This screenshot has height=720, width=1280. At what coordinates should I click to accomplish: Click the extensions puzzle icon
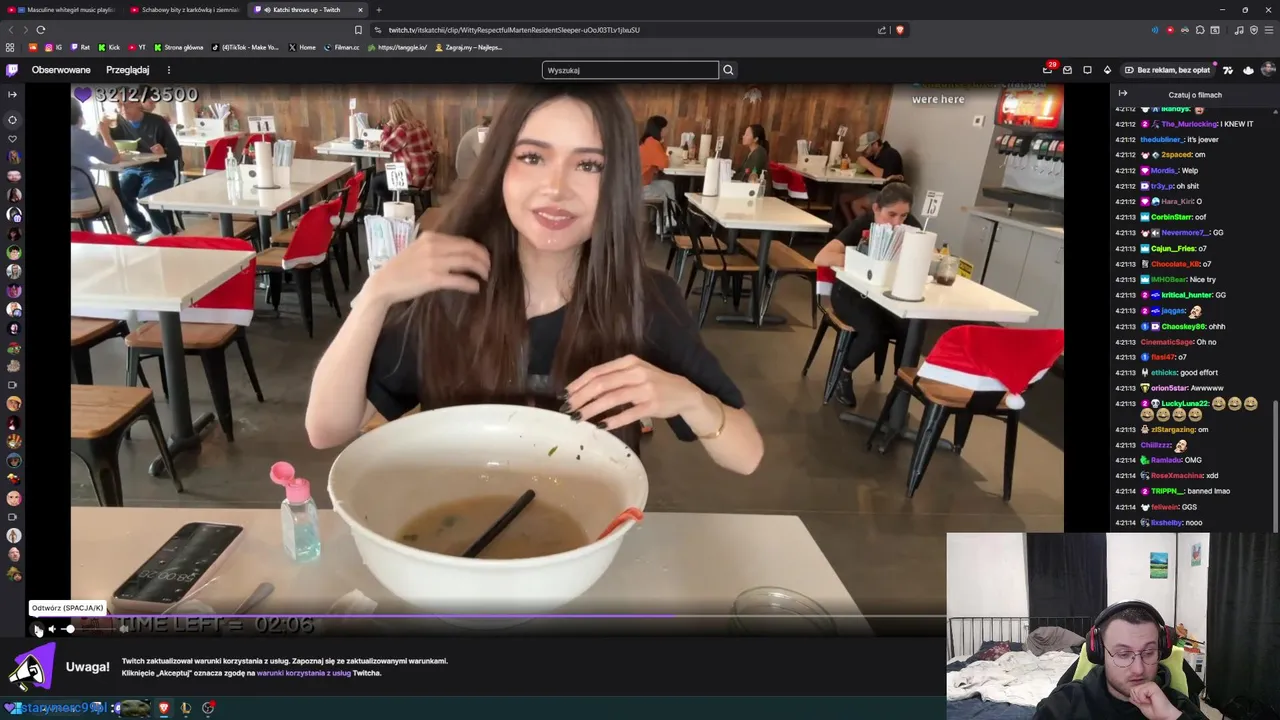point(1200,30)
